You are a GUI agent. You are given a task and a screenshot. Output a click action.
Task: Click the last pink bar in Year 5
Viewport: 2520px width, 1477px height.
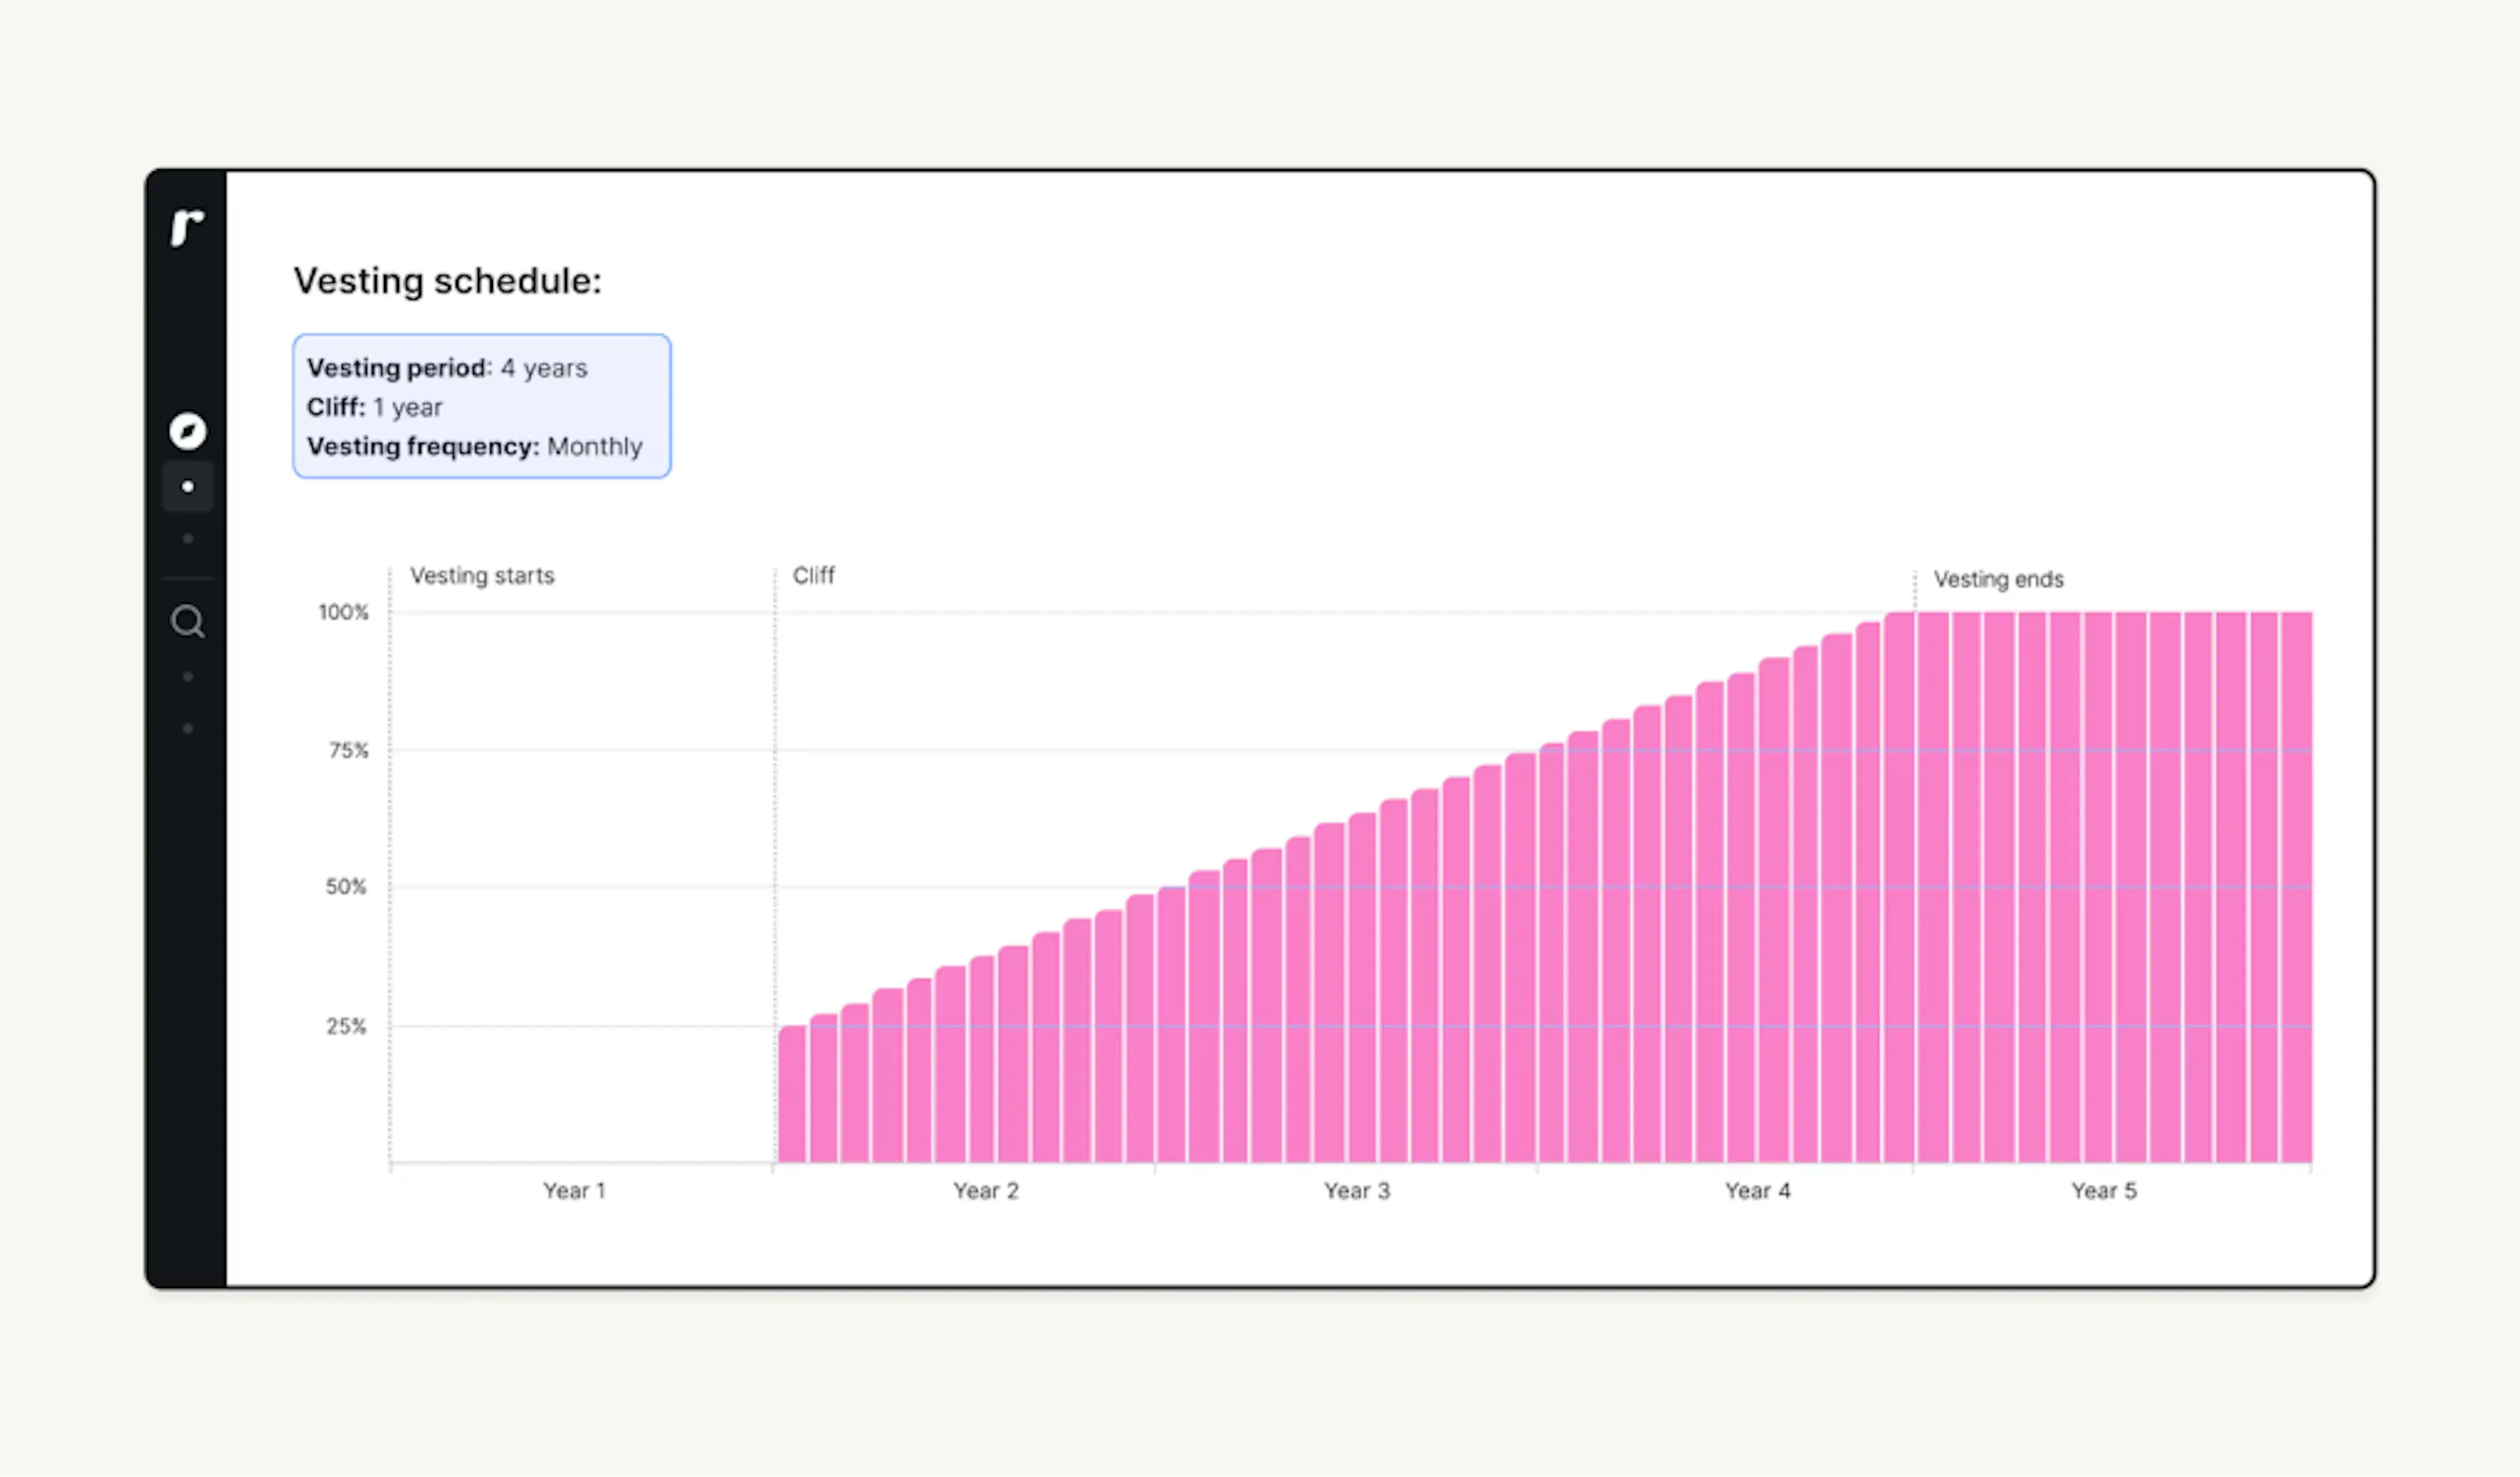click(2297, 887)
